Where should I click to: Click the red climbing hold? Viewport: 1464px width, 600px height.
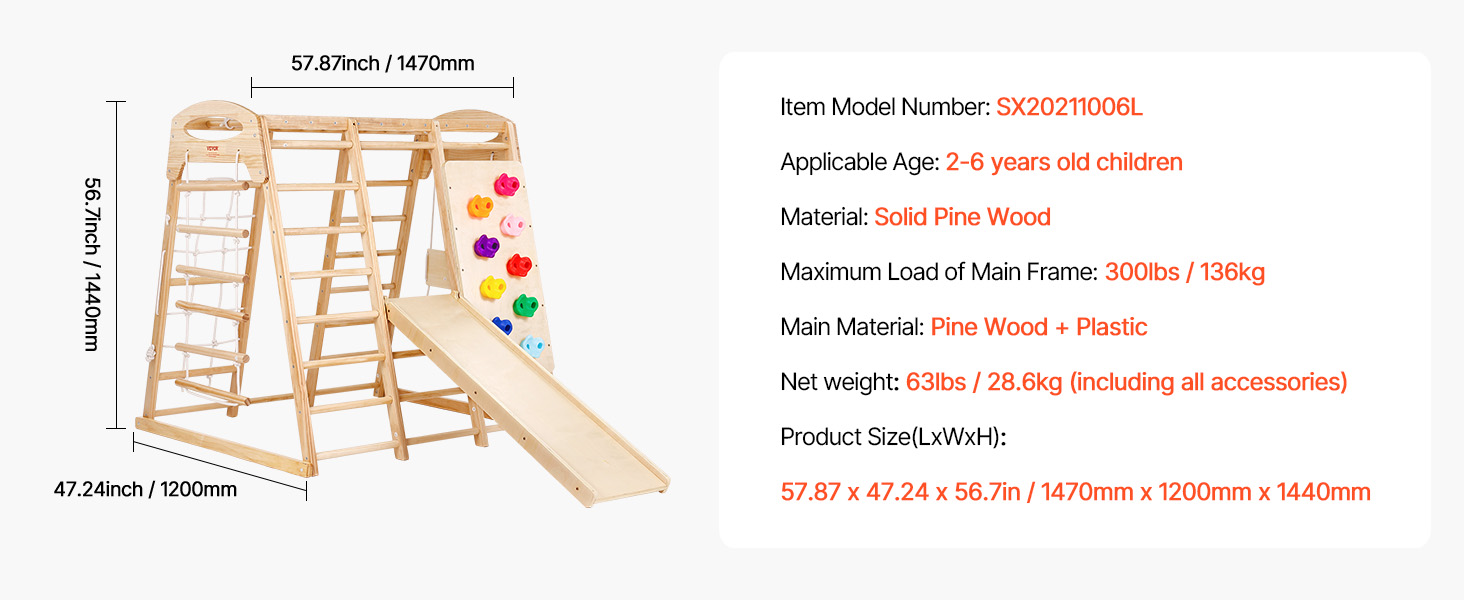click(518, 265)
